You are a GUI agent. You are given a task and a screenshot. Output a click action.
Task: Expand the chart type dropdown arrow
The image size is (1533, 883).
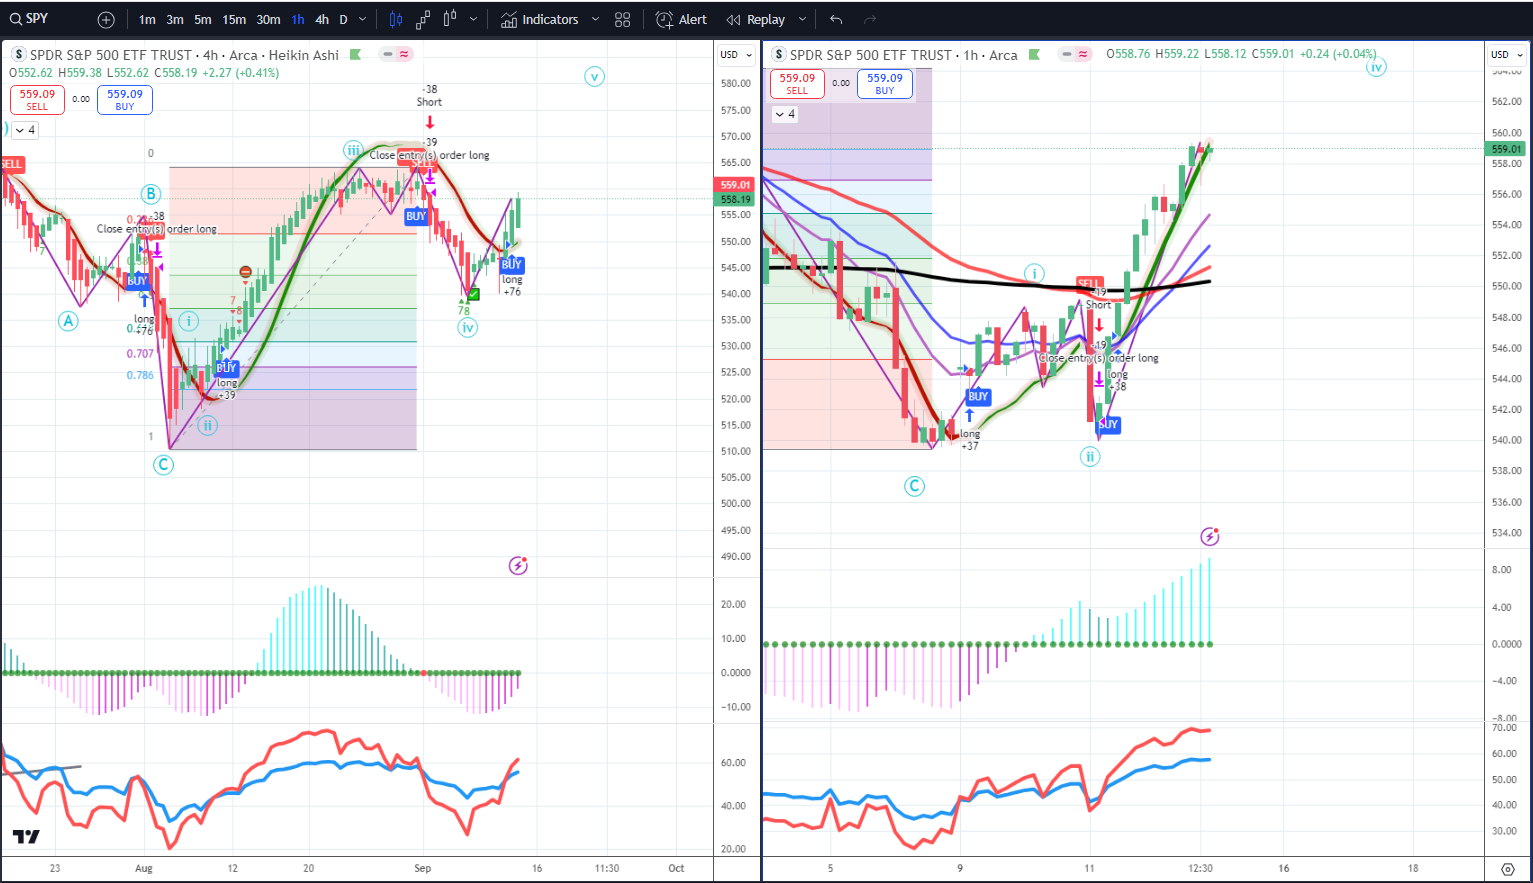(x=473, y=19)
